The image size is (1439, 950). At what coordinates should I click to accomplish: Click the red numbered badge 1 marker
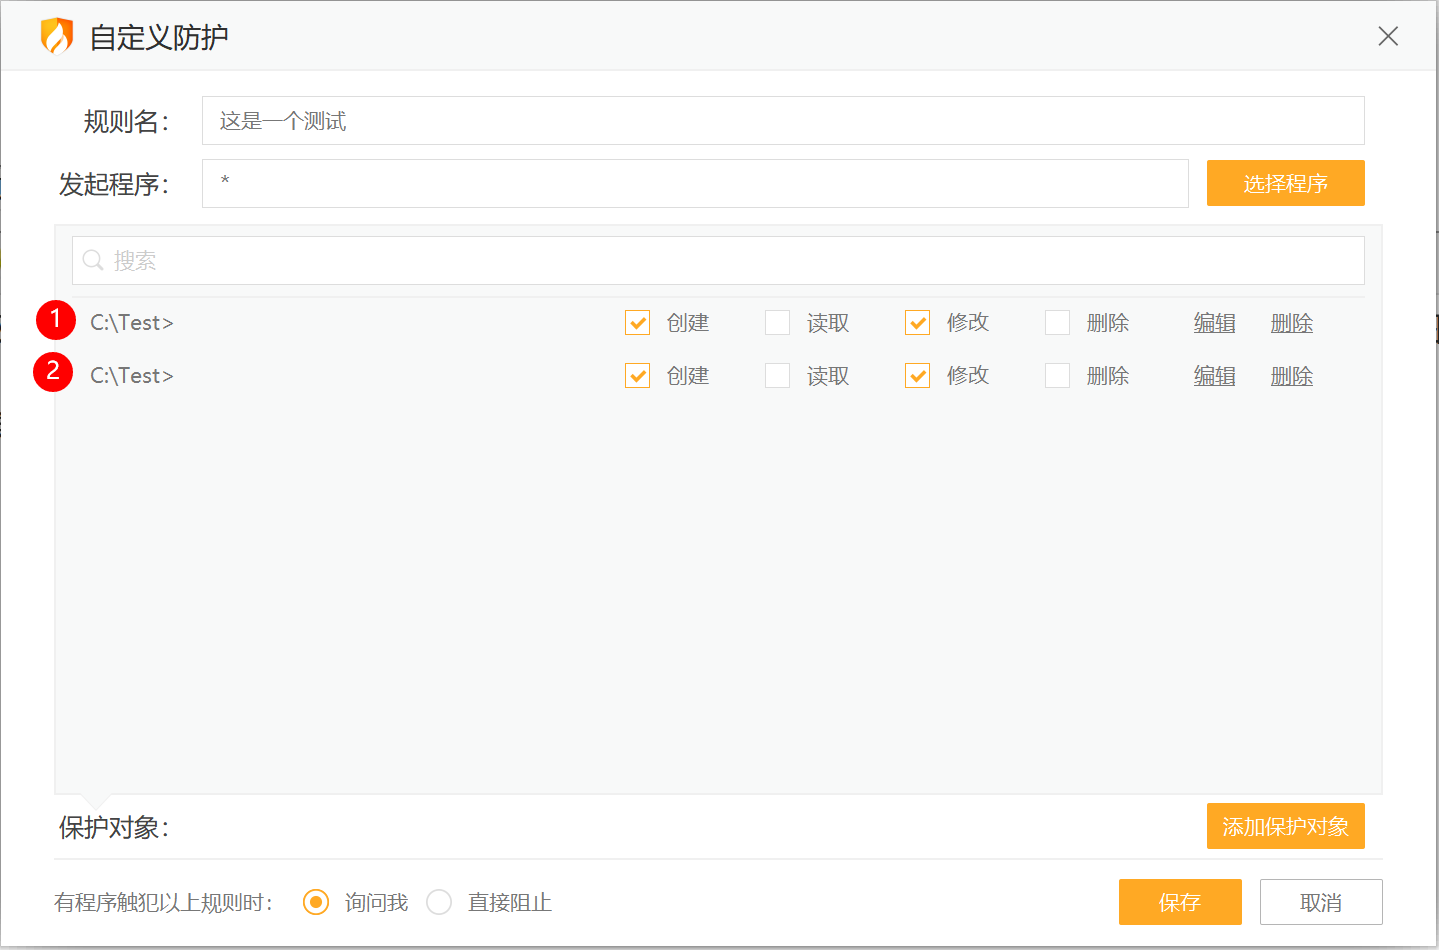55,320
